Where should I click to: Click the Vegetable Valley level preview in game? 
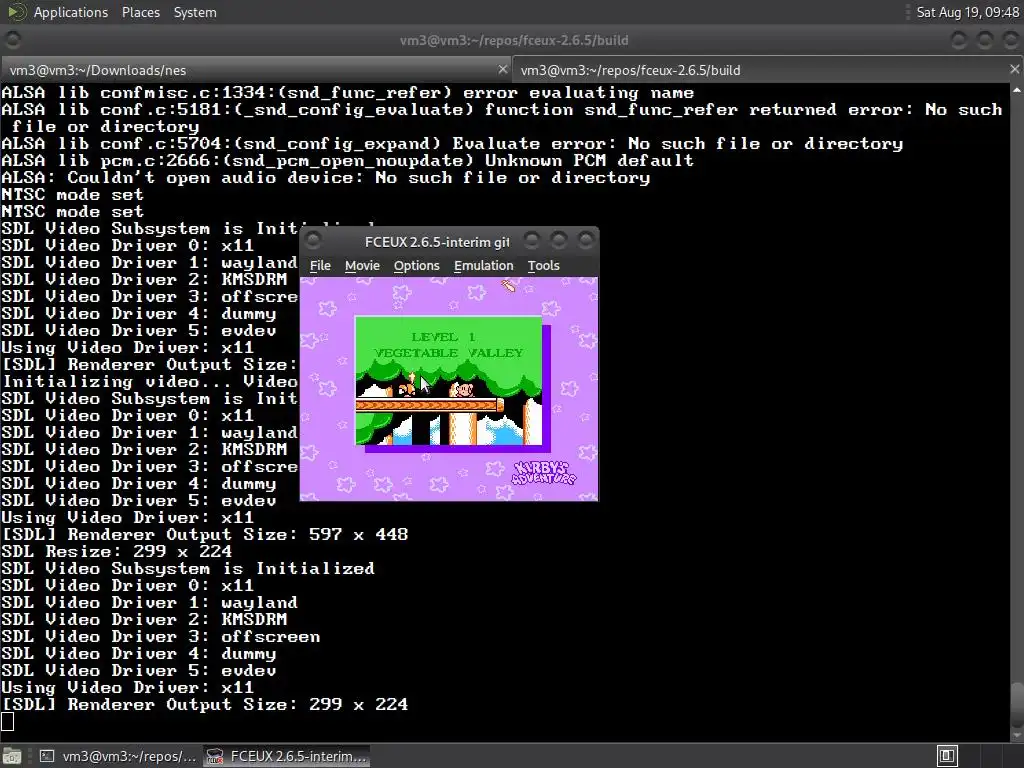tap(449, 381)
